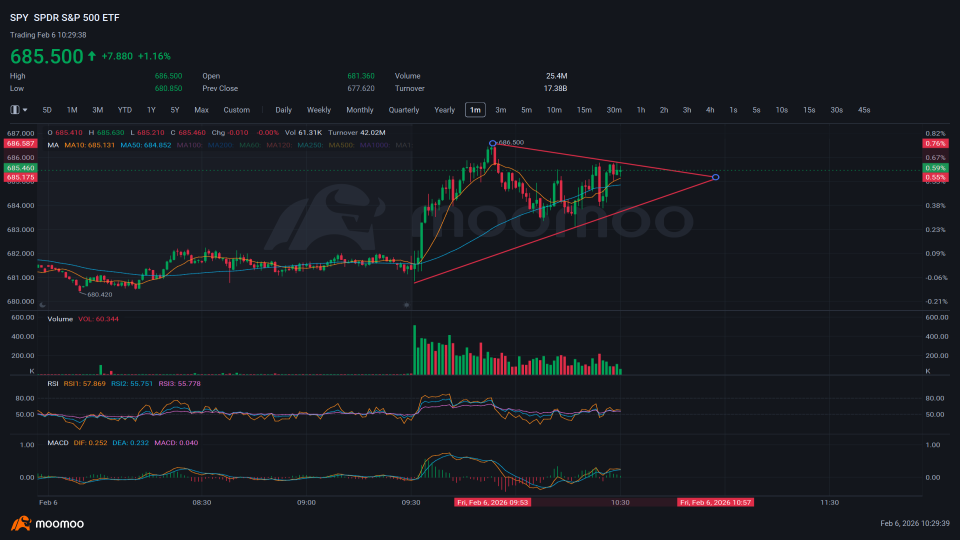This screenshot has width=960, height=540.
Task: Select the 5s interval
Action: [x=757, y=110]
